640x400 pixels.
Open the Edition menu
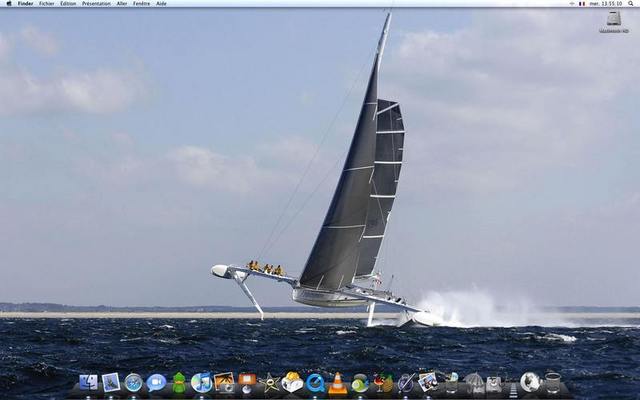click(x=68, y=4)
